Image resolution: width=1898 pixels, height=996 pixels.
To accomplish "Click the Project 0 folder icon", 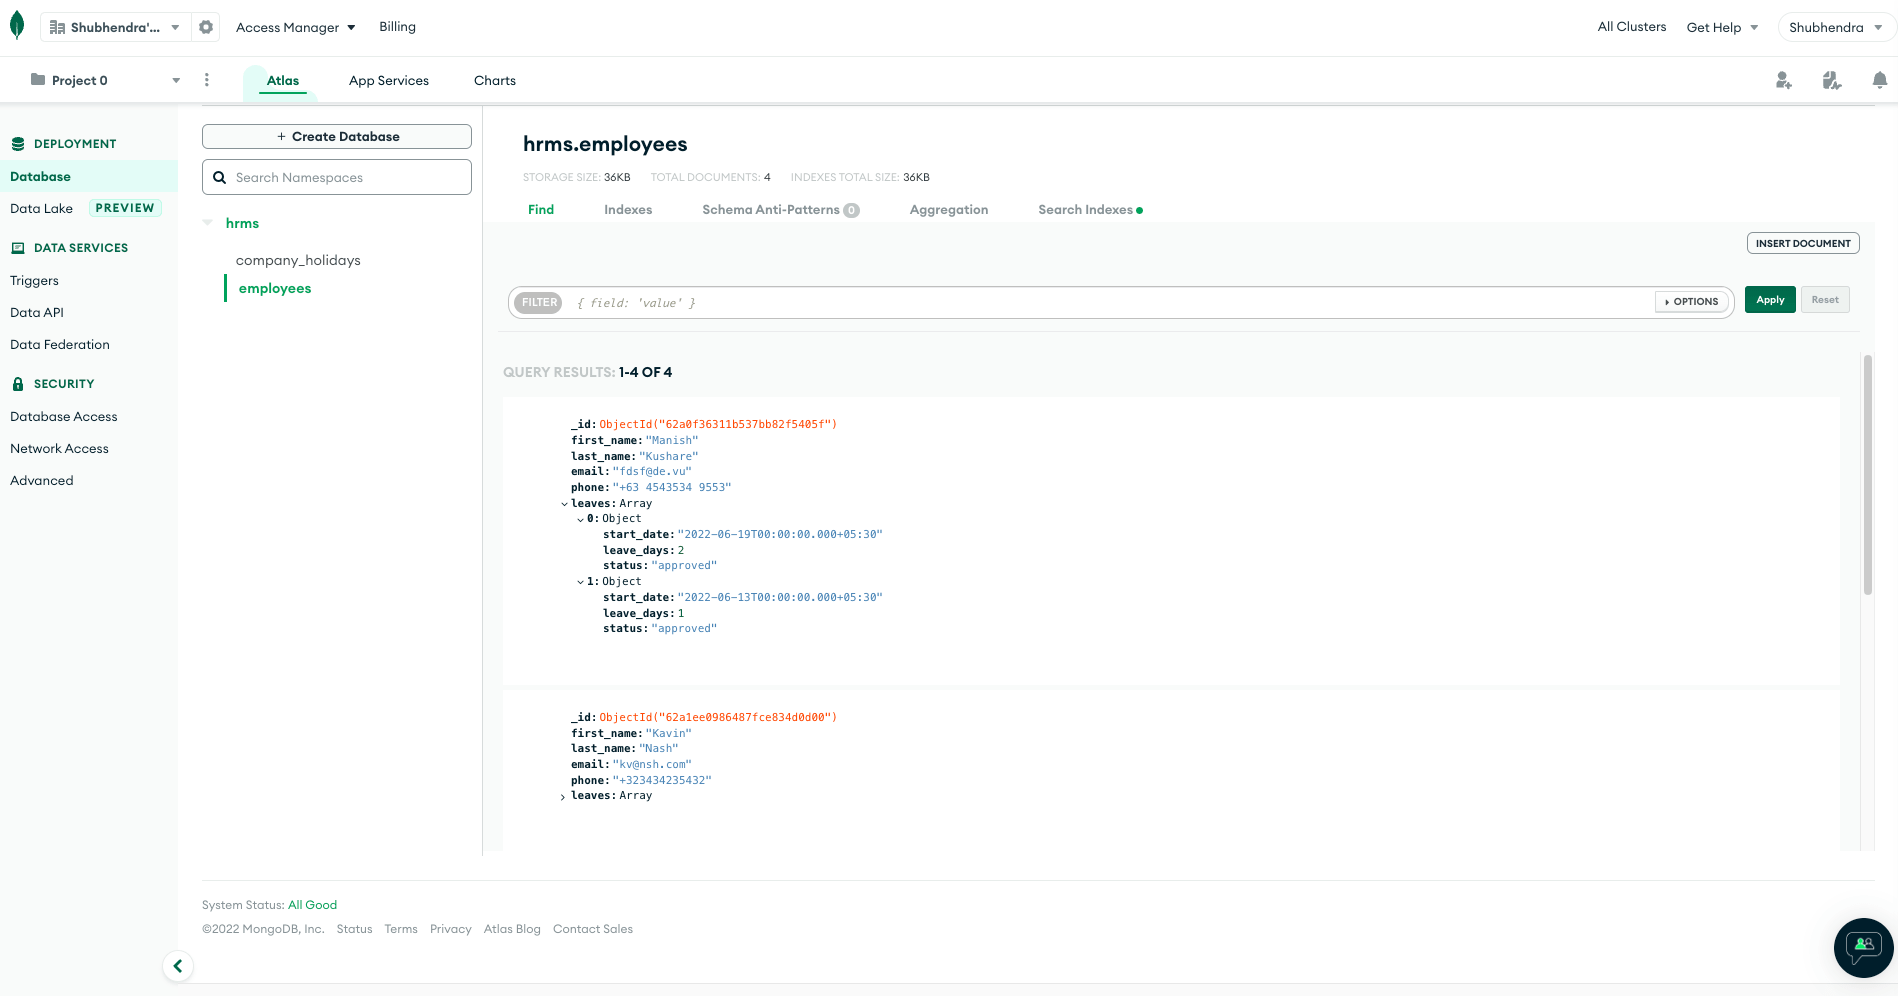I will [37, 80].
